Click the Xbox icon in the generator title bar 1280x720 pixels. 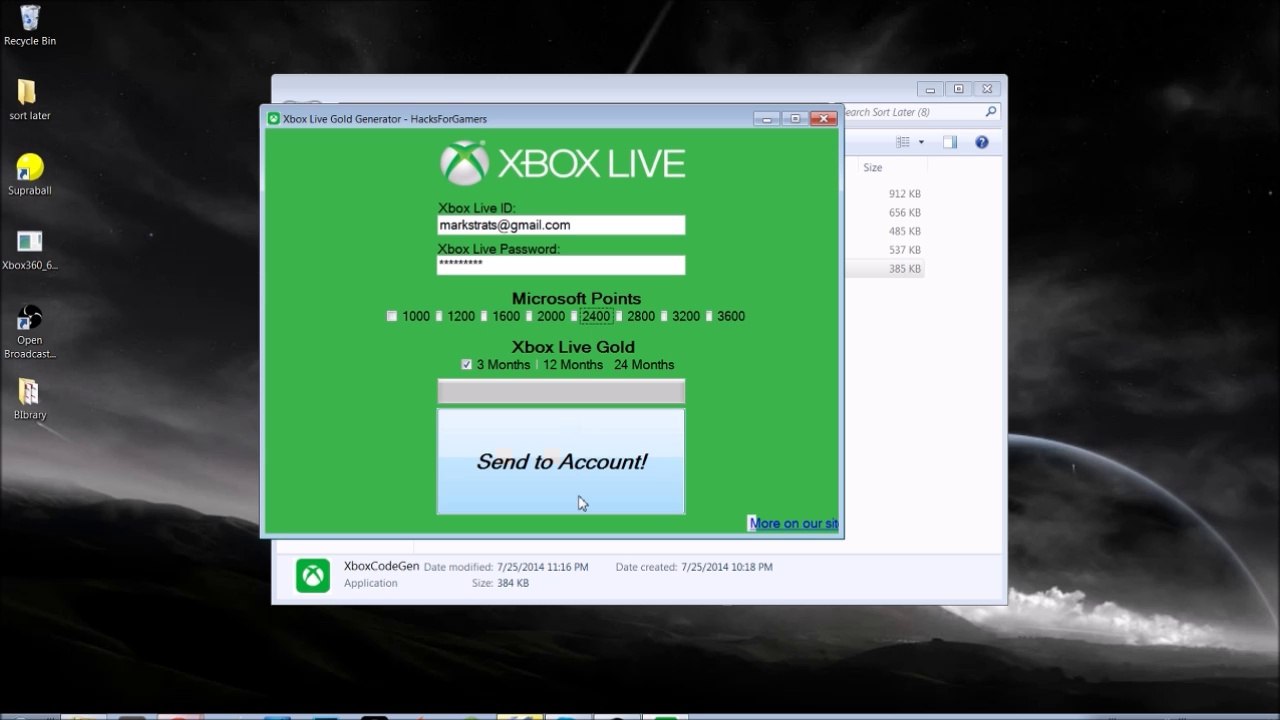(273, 119)
